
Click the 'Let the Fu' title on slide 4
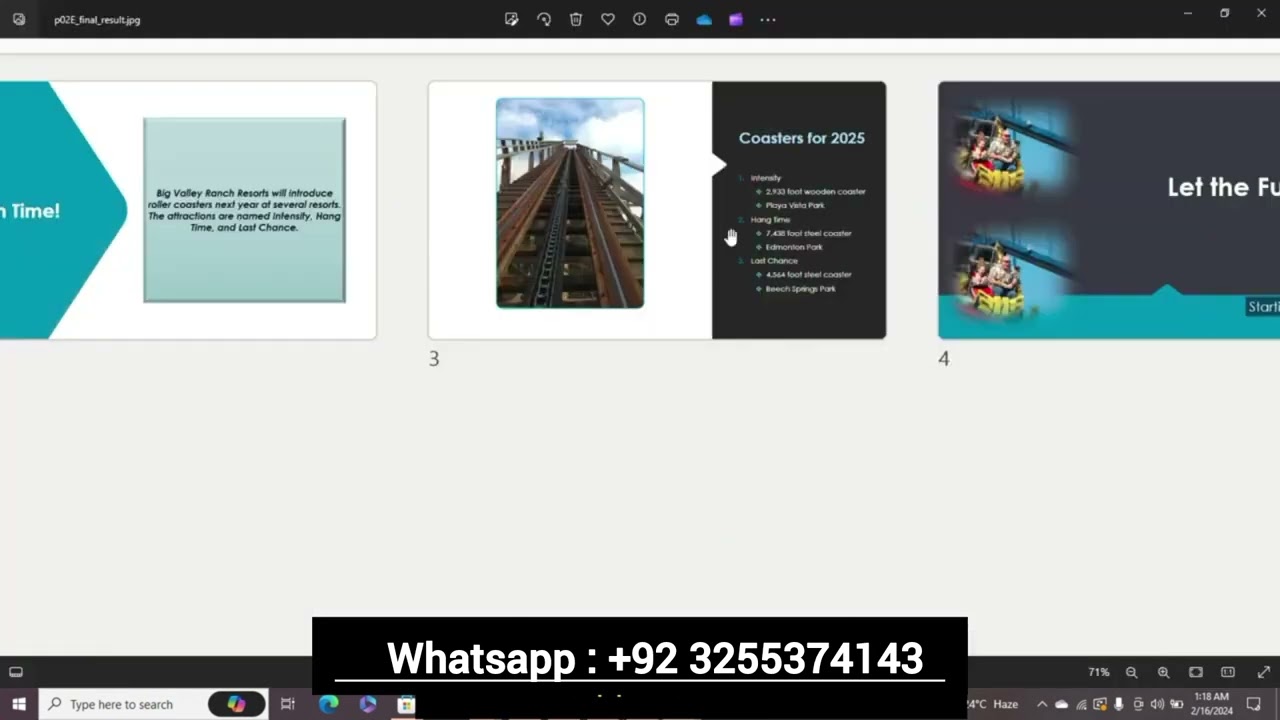(x=1223, y=187)
